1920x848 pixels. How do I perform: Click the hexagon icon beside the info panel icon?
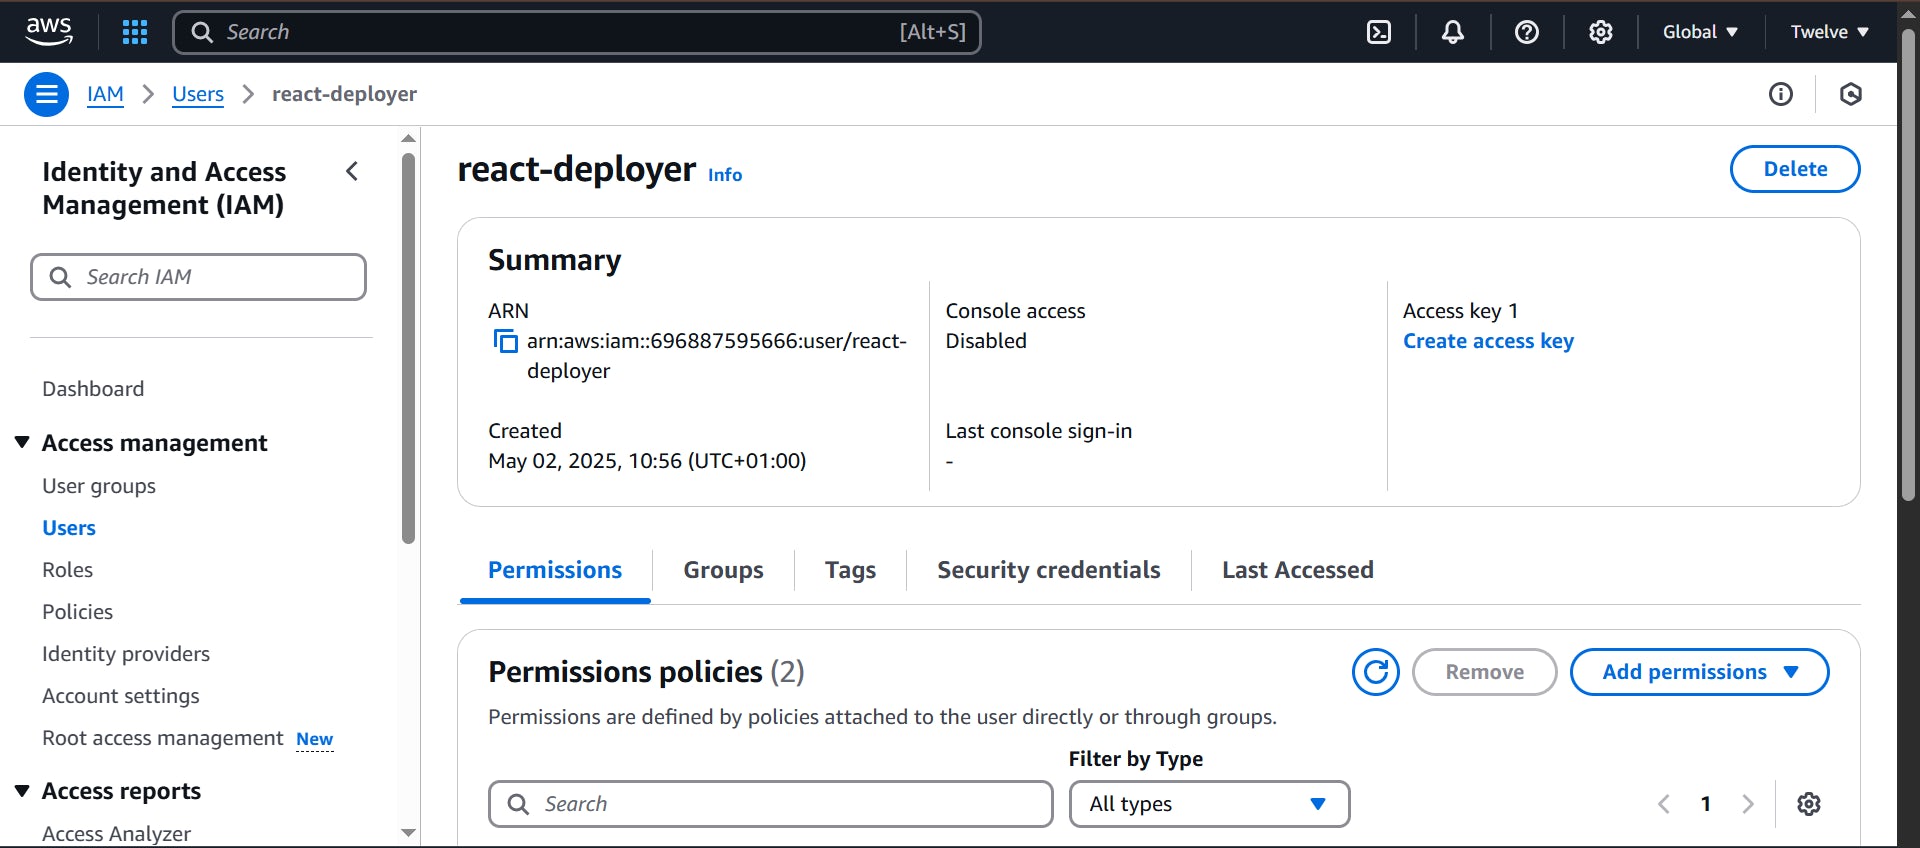[x=1851, y=94]
